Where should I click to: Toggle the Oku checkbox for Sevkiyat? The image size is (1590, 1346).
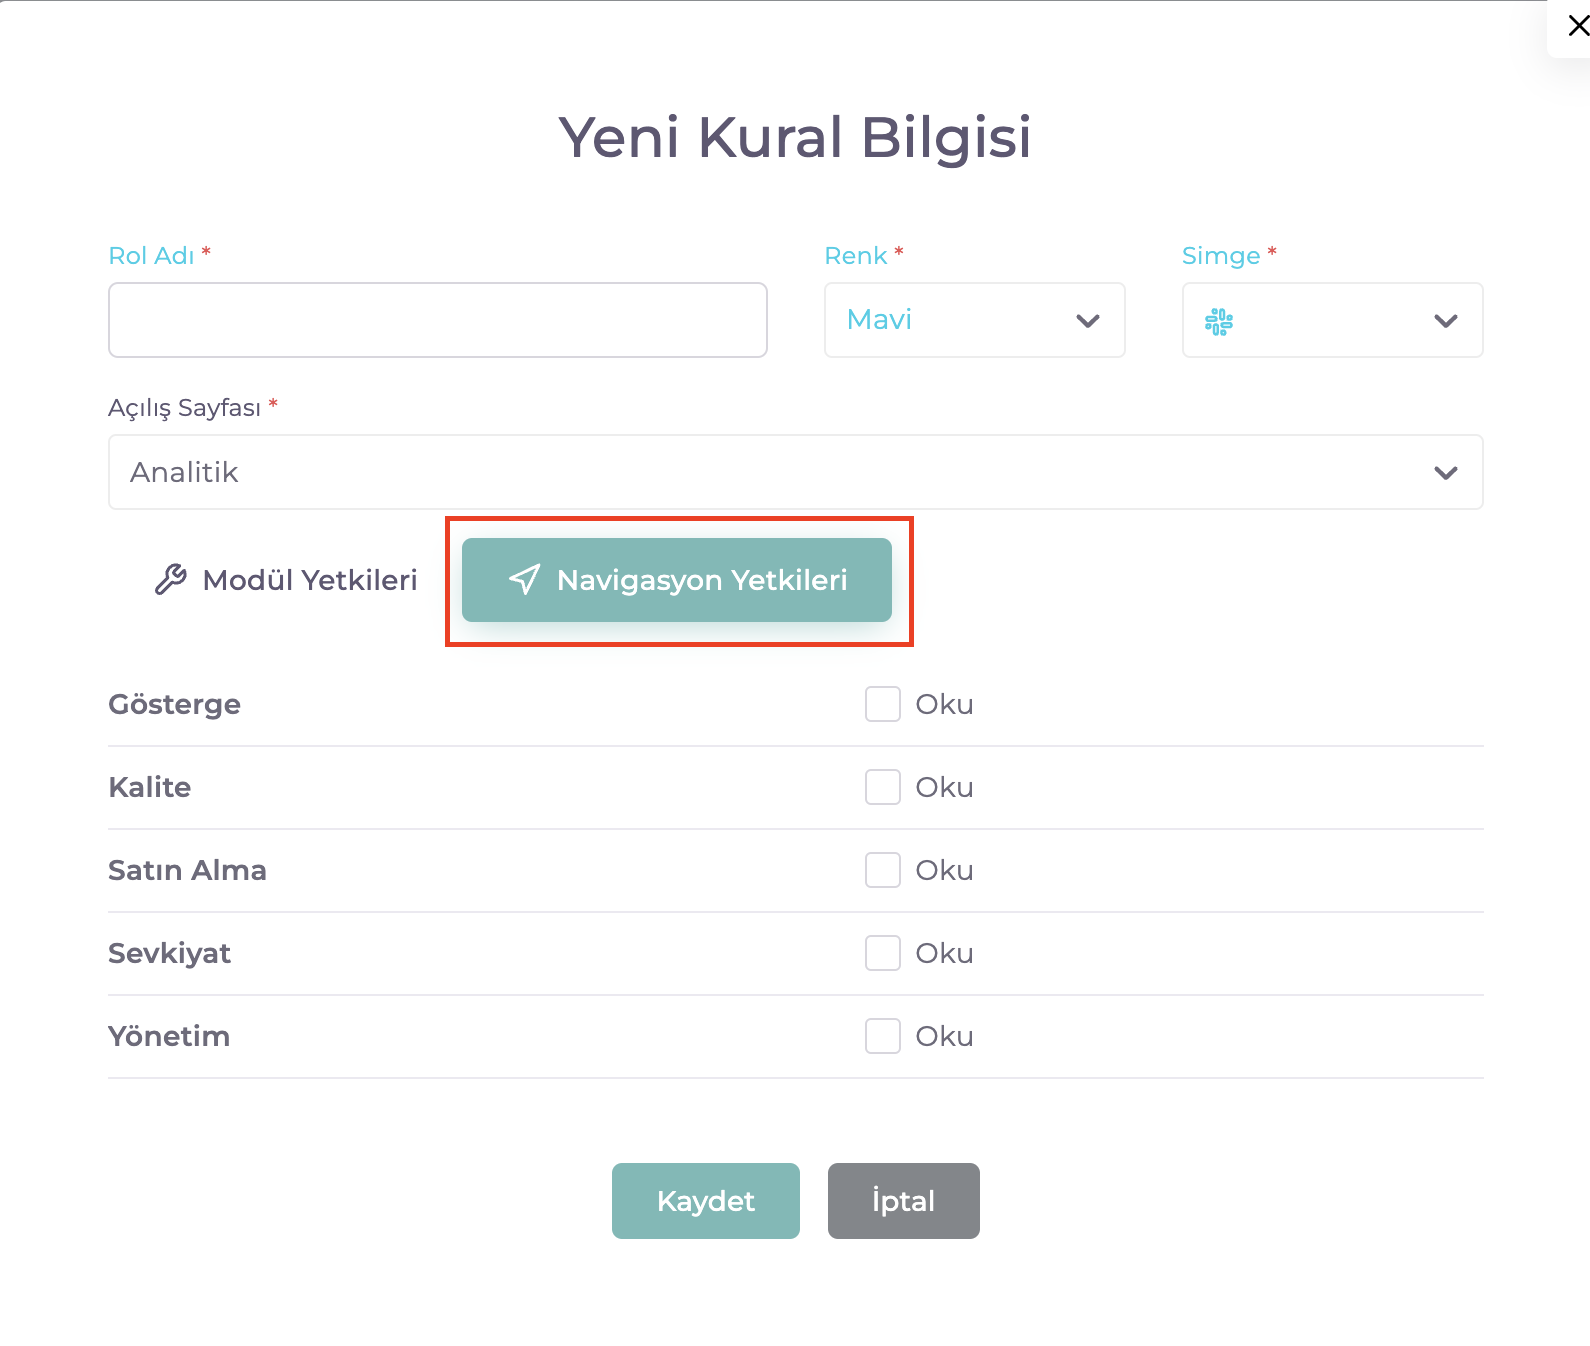883,953
